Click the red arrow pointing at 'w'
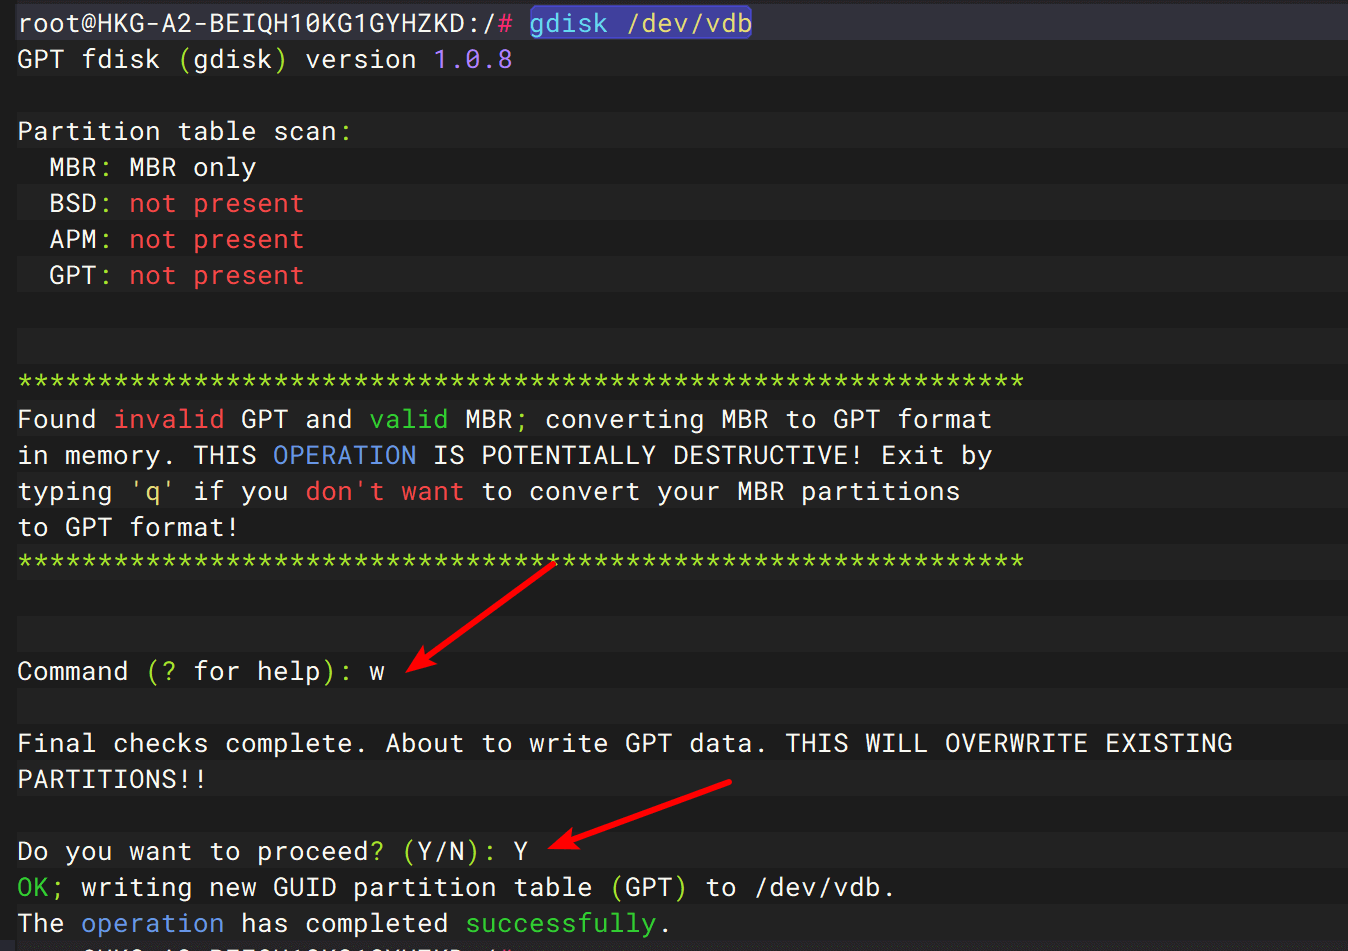Image resolution: width=1348 pixels, height=951 pixels. [x=480, y=617]
